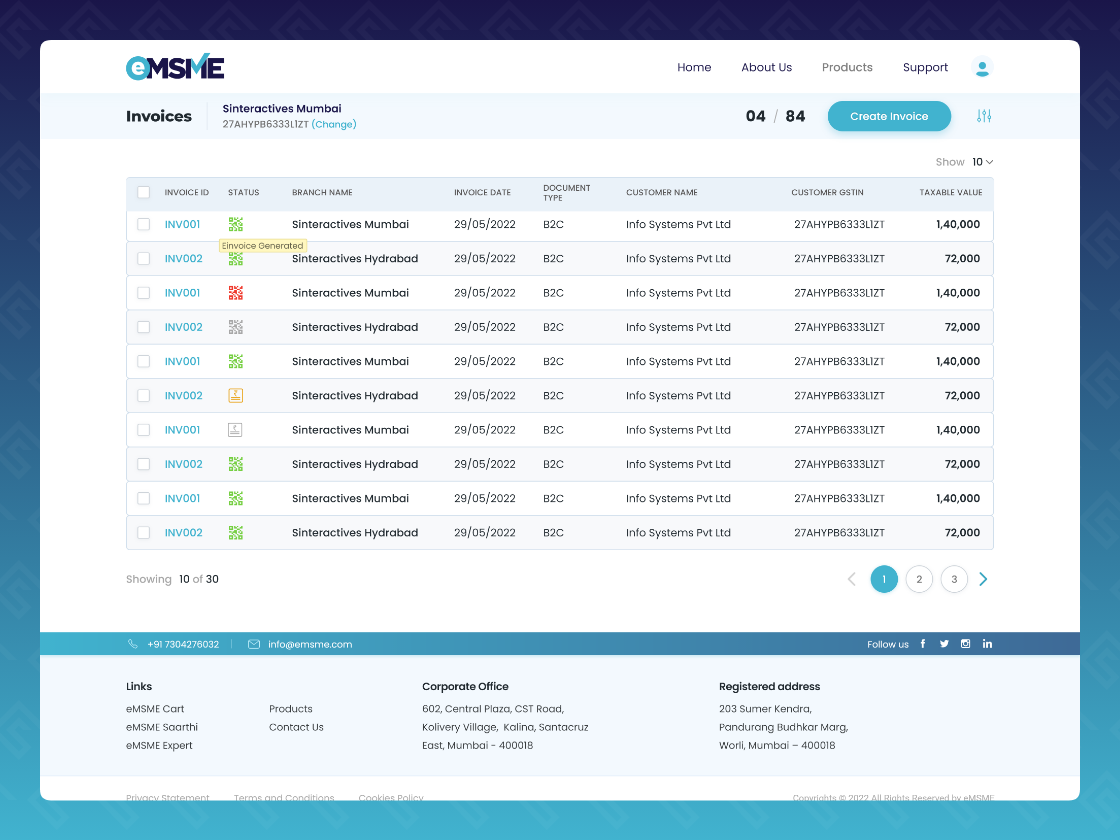Open INV002 link in the gray QR status row
Screen dimensions: 1120x840
[184, 327]
